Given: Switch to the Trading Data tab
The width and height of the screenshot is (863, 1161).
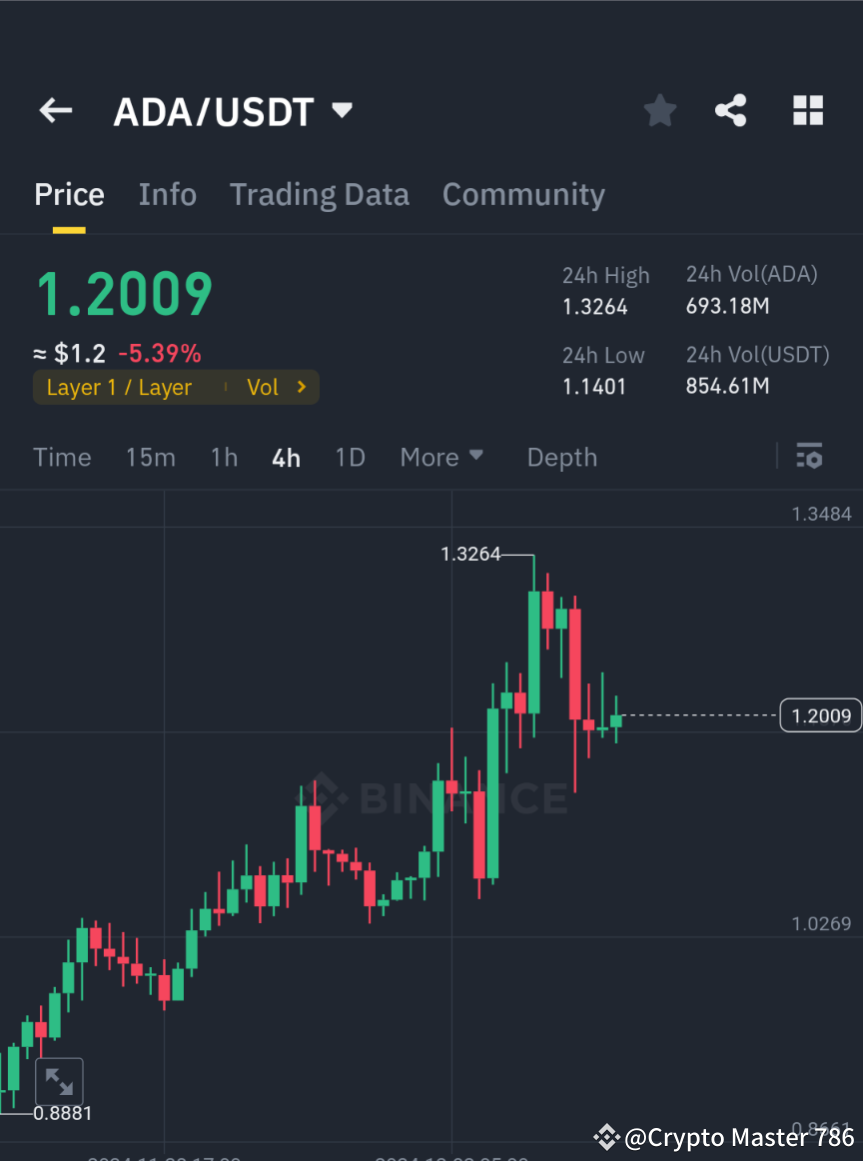Looking at the screenshot, I should [x=319, y=194].
